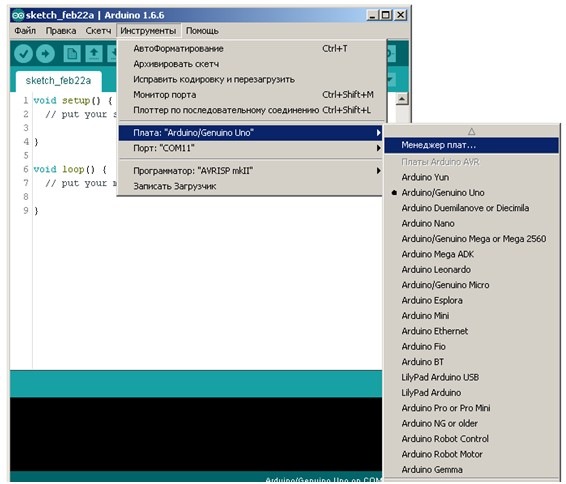
Task: Close the Arduino window
Action: (x=401, y=15)
